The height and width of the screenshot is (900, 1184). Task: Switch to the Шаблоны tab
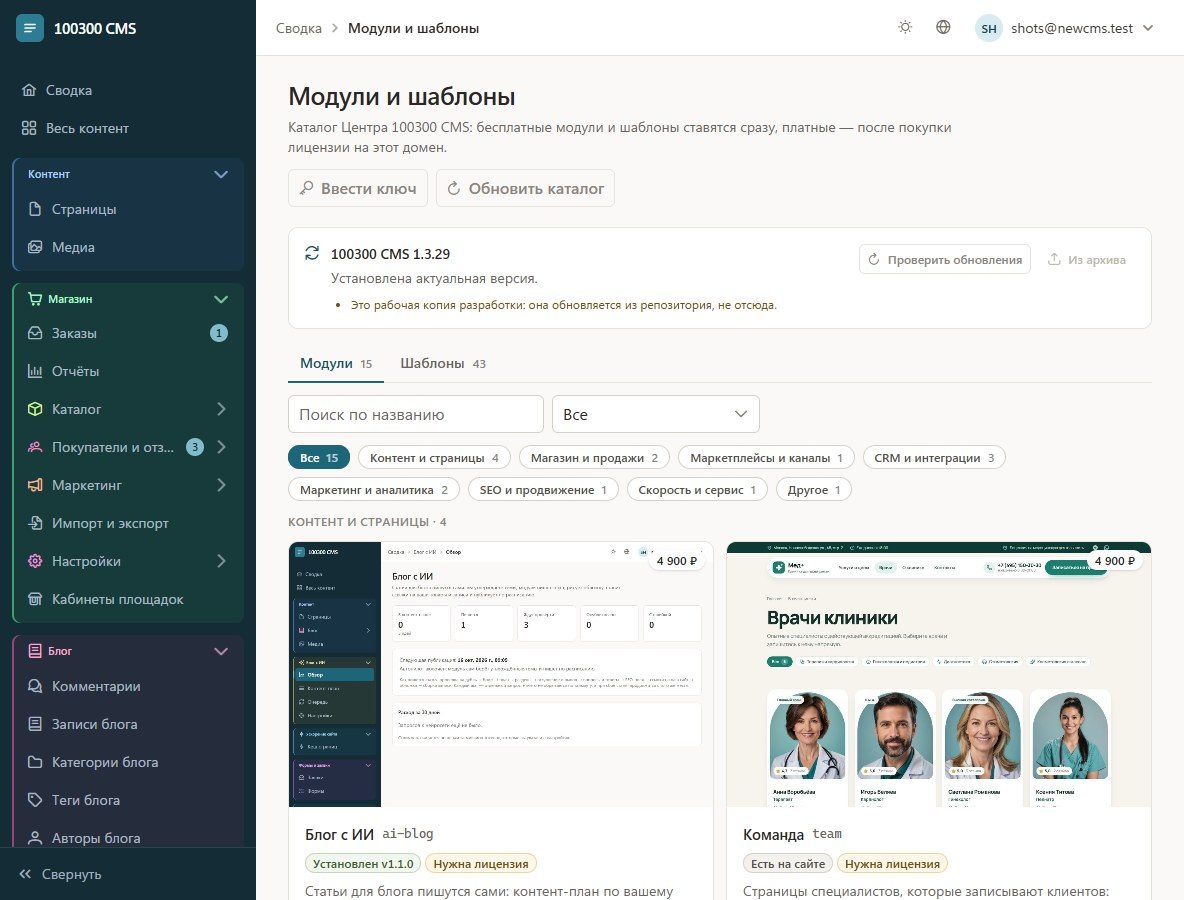pos(442,364)
